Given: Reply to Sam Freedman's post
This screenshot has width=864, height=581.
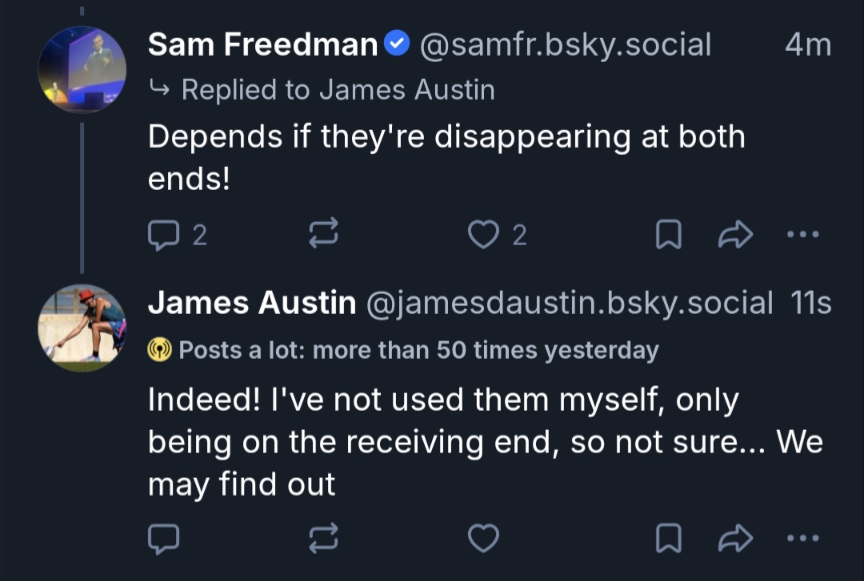Looking at the screenshot, I should coord(164,235).
